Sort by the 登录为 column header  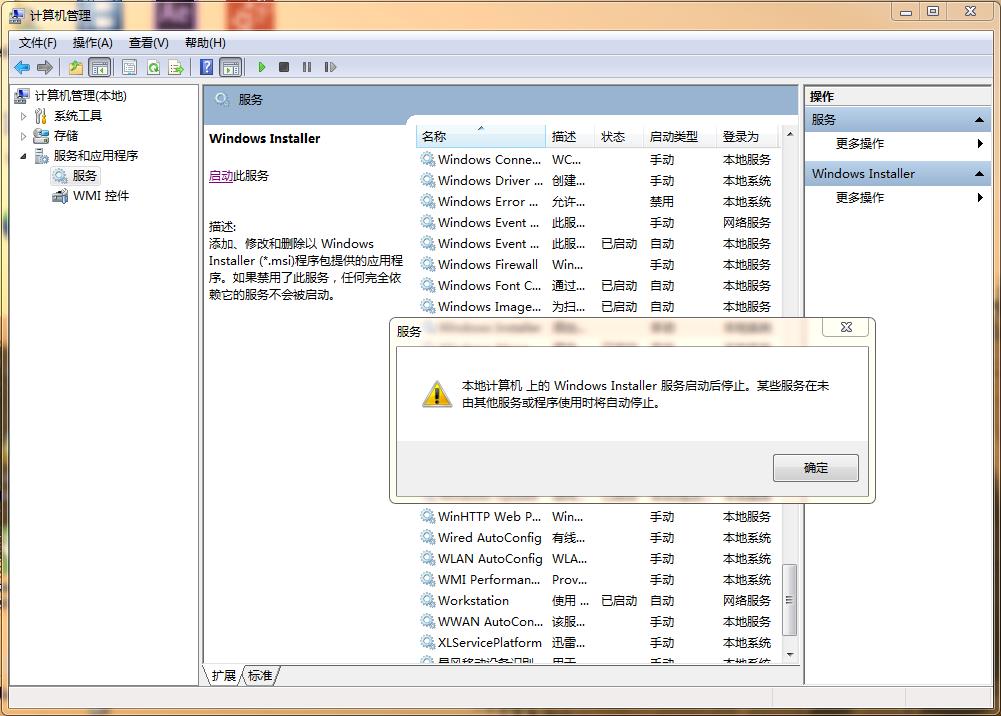pos(748,137)
